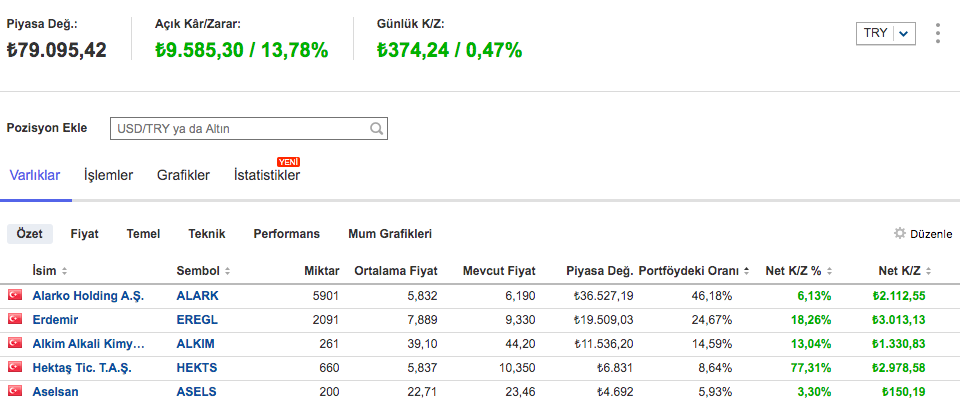Click the Turkish flag beside Erdemir
The image size is (961, 407).
pos(15,319)
